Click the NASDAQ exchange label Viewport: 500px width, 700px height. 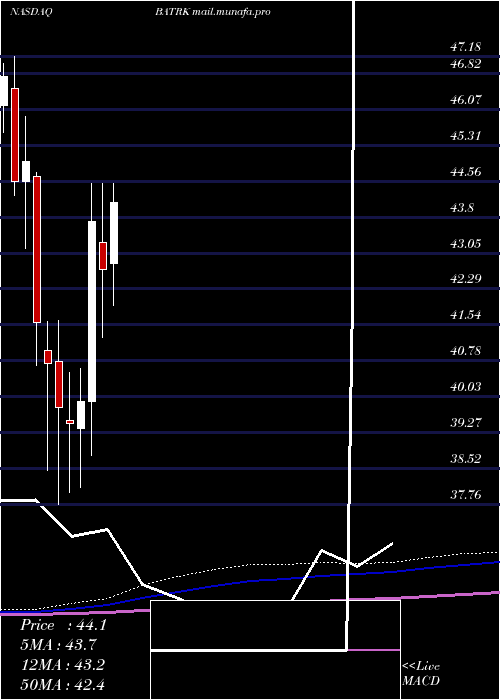[31, 12]
